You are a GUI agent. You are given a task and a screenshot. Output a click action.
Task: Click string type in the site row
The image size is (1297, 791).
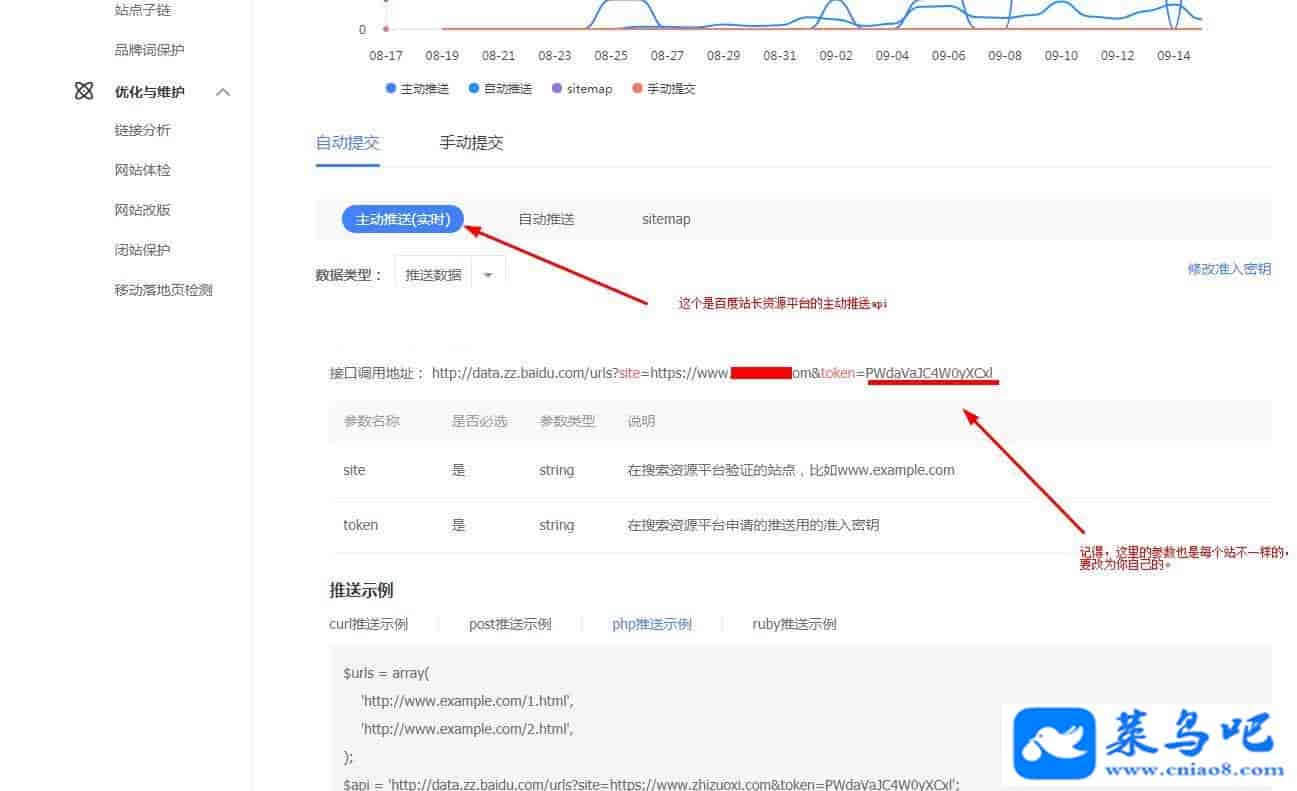pyautogui.click(x=557, y=470)
